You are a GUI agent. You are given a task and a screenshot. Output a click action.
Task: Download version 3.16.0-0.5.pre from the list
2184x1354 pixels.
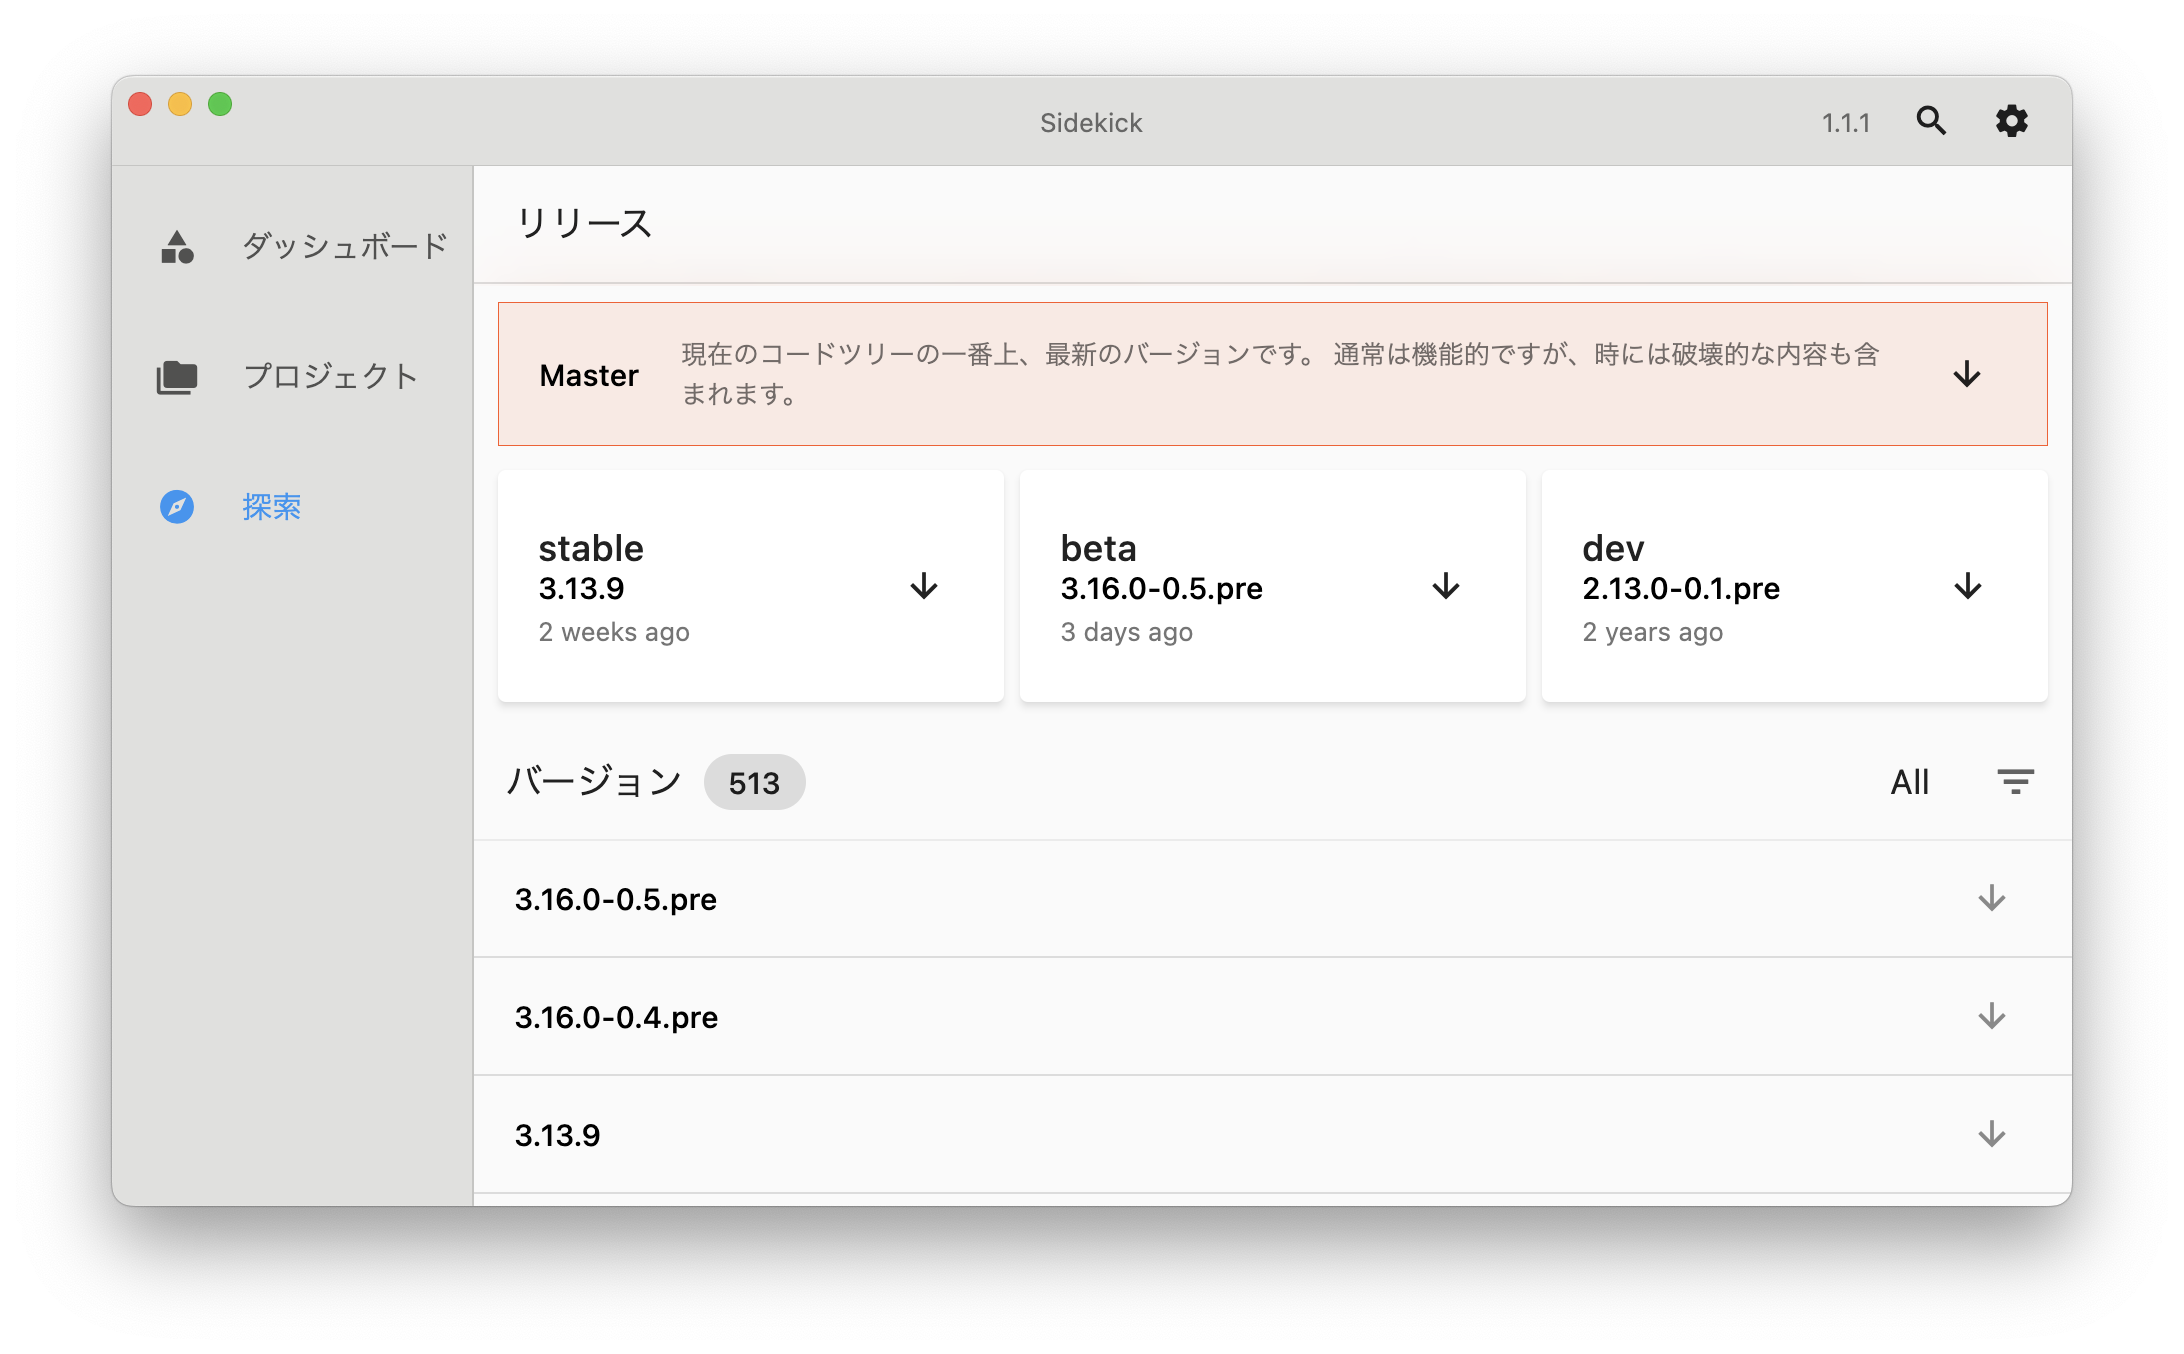[x=1992, y=898]
